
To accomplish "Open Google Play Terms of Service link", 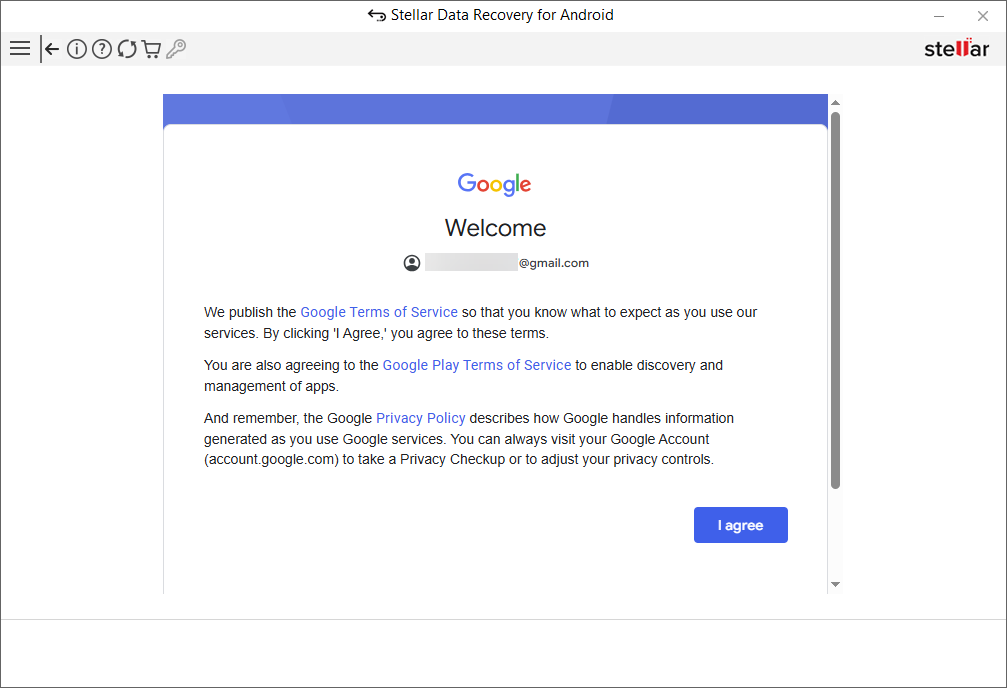I will click(x=477, y=365).
